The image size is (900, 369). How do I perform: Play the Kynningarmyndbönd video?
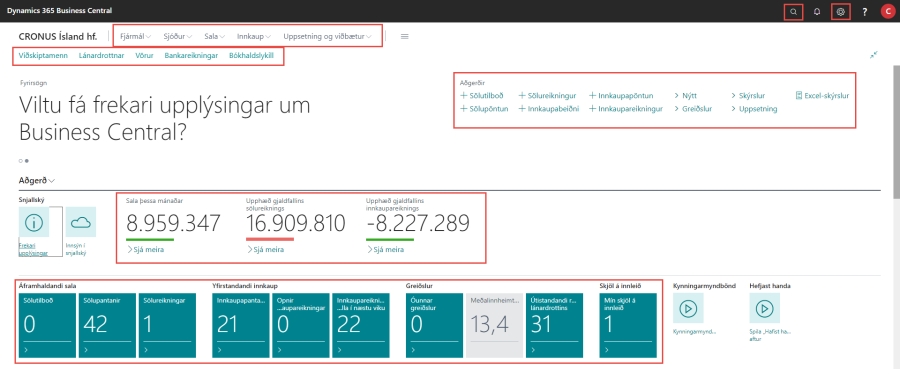point(687,308)
